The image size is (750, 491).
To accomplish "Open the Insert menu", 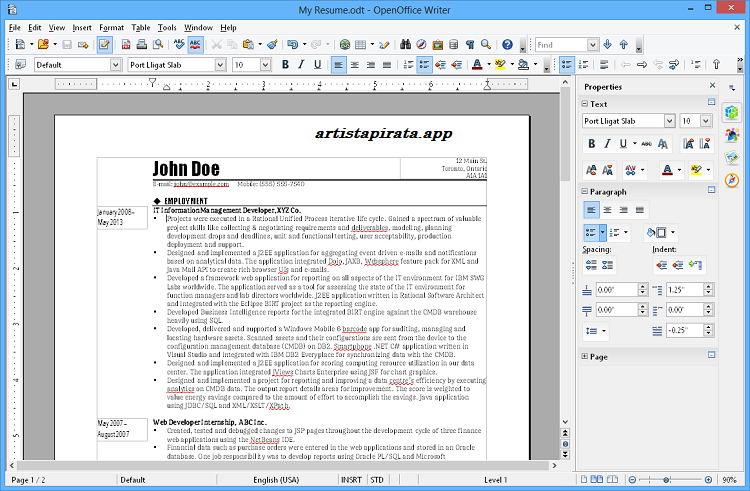I will click(x=82, y=27).
